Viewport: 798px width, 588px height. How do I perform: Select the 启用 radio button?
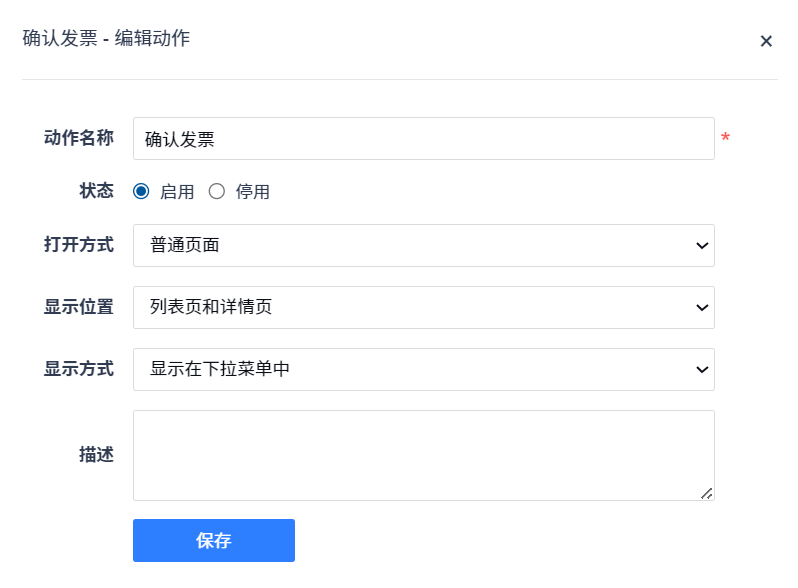click(x=141, y=192)
